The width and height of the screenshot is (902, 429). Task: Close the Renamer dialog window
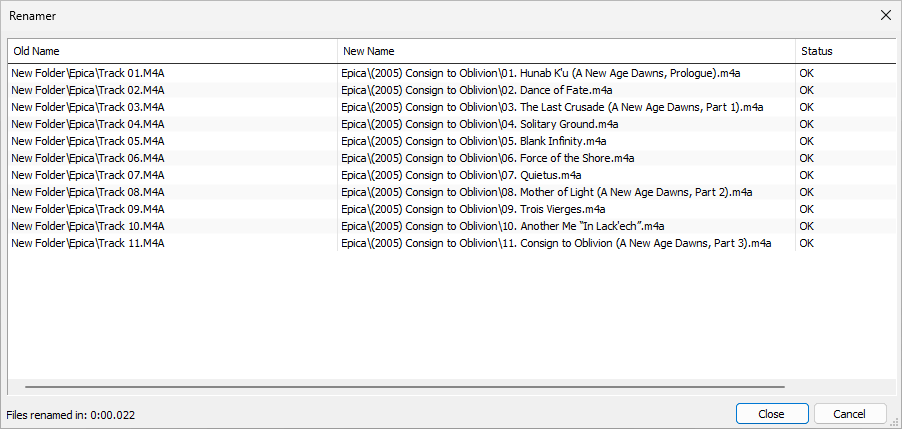[x=885, y=15]
